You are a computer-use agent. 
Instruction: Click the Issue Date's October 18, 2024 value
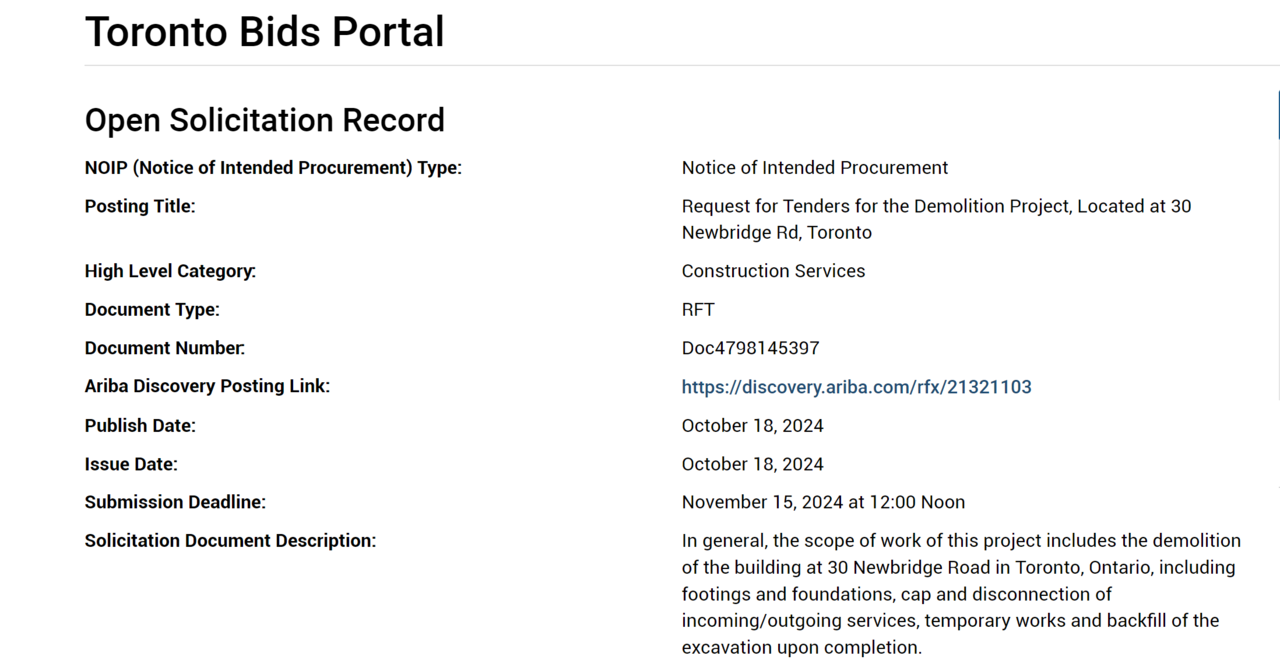click(x=752, y=465)
